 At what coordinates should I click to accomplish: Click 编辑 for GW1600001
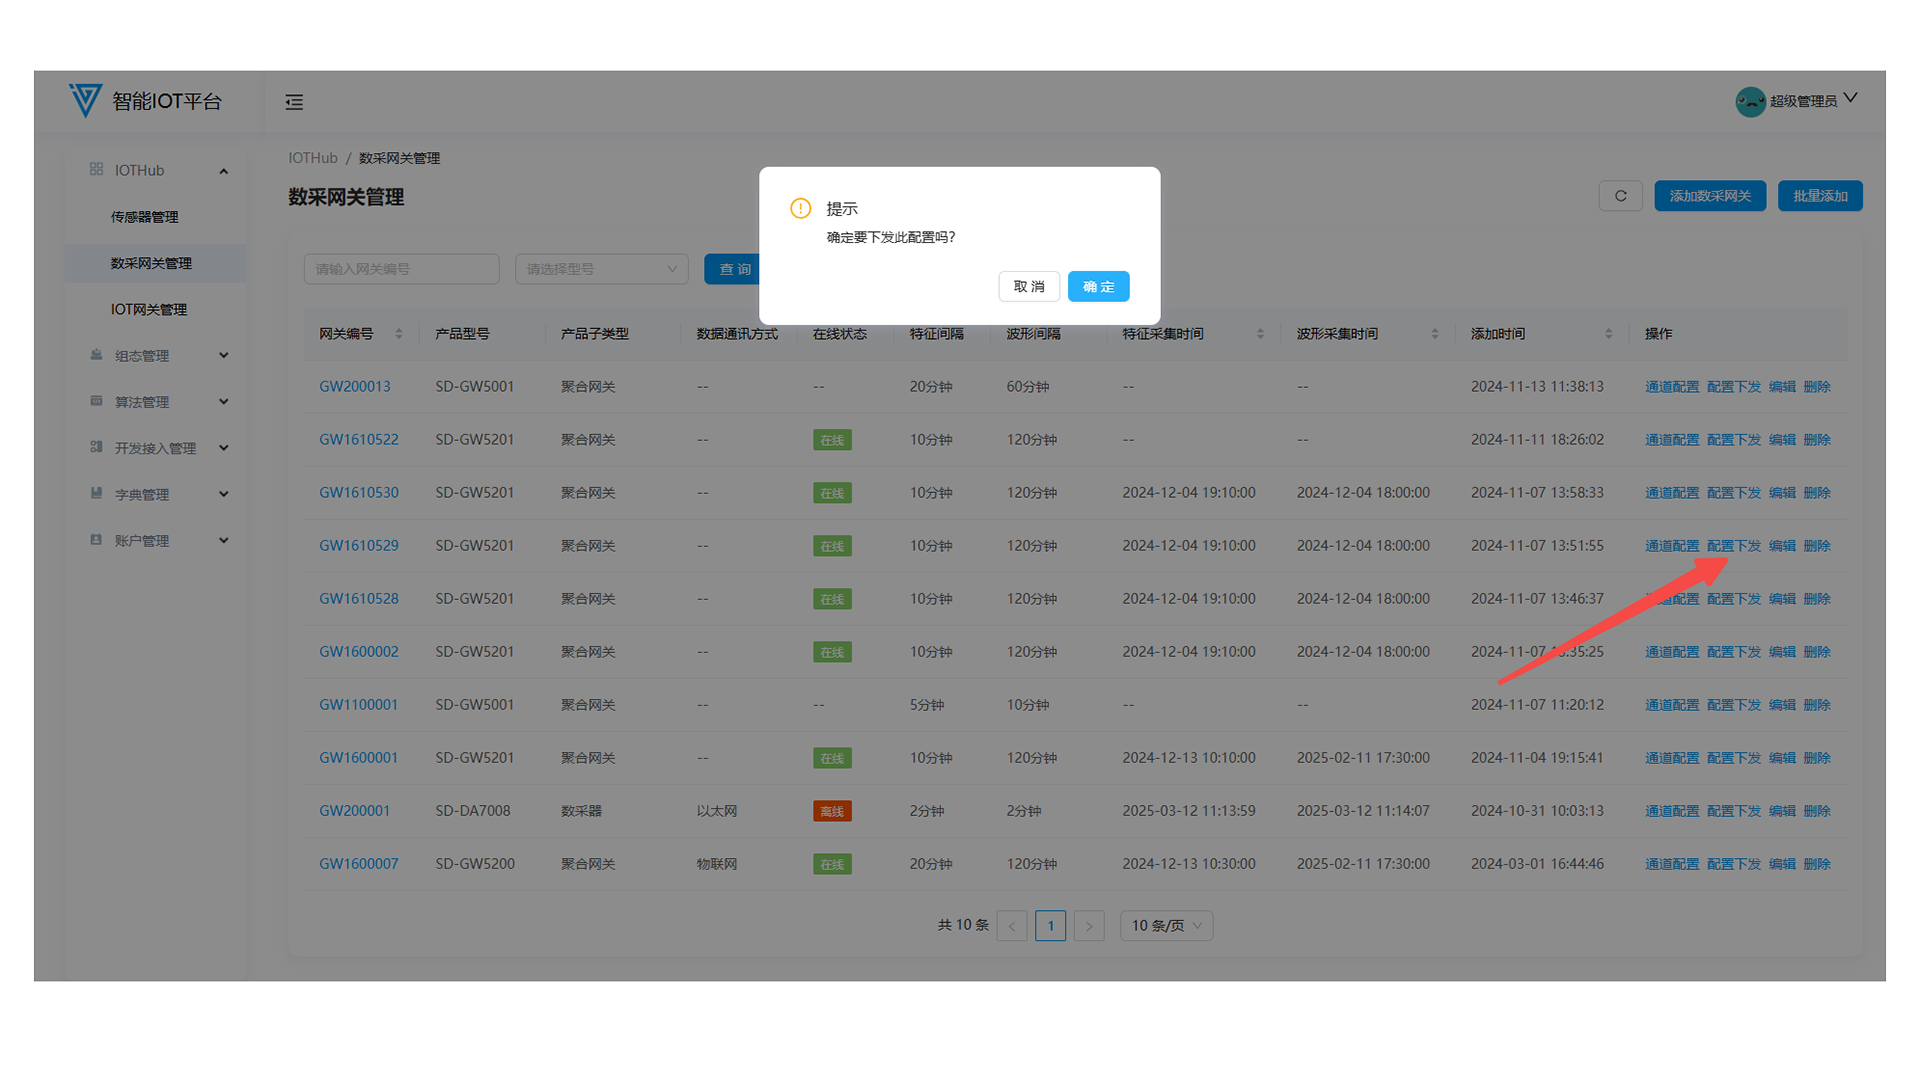point(1782,758)
